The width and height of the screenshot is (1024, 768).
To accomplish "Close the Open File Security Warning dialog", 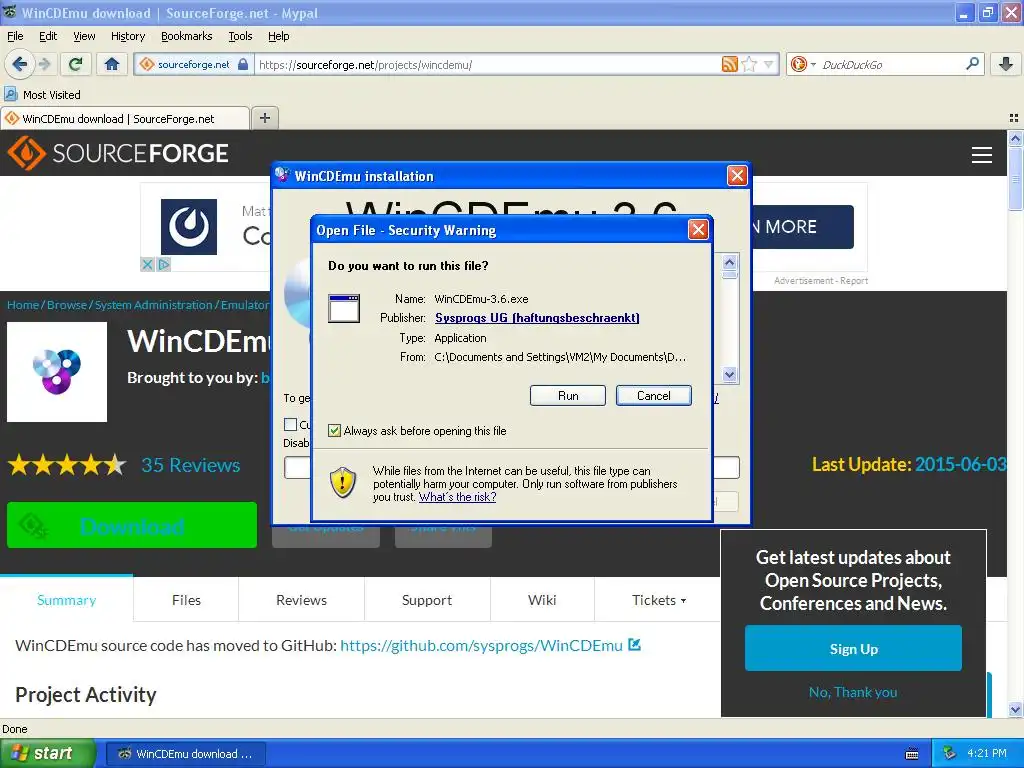I will pyautogui.click(x=698, y=229).
